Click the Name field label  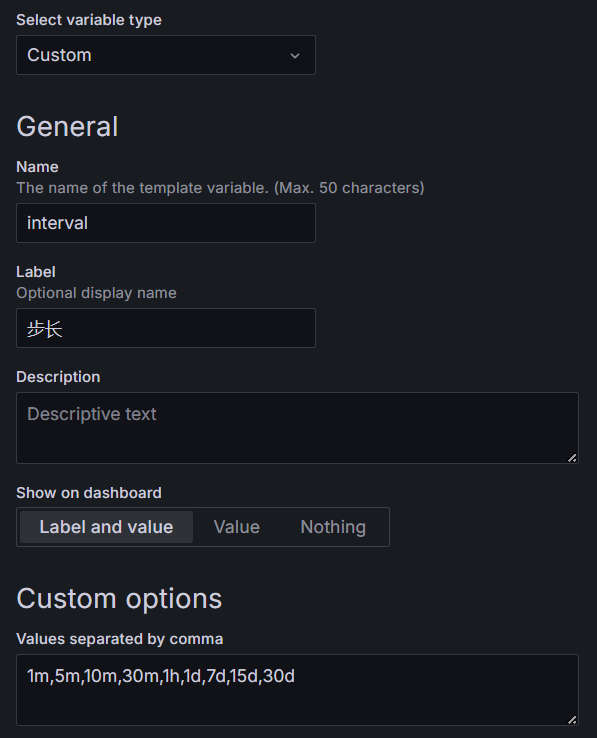tap(37, 167)
